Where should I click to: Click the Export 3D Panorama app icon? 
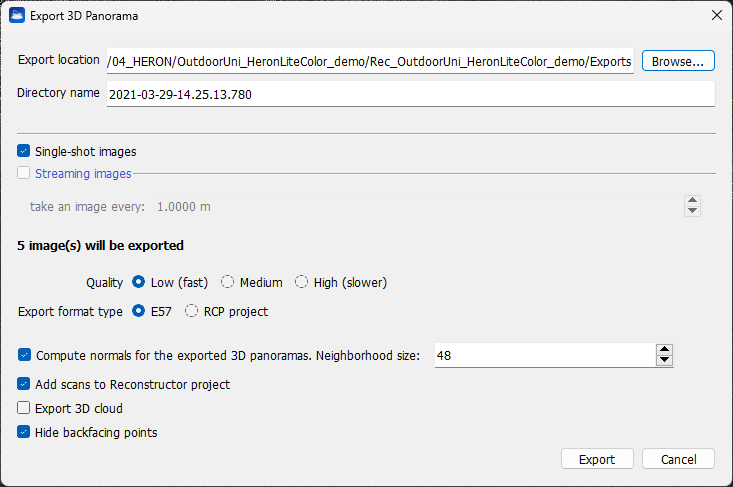pyautogui.click(x=17, y=15)
